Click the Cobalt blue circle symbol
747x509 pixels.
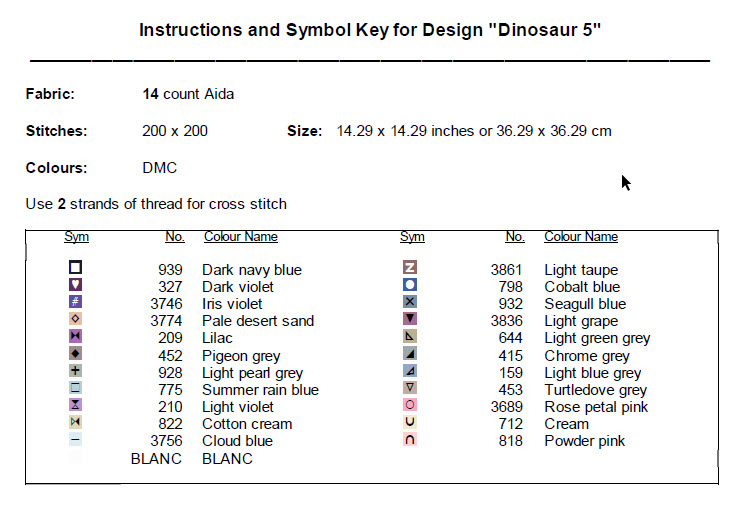(409, 285)
